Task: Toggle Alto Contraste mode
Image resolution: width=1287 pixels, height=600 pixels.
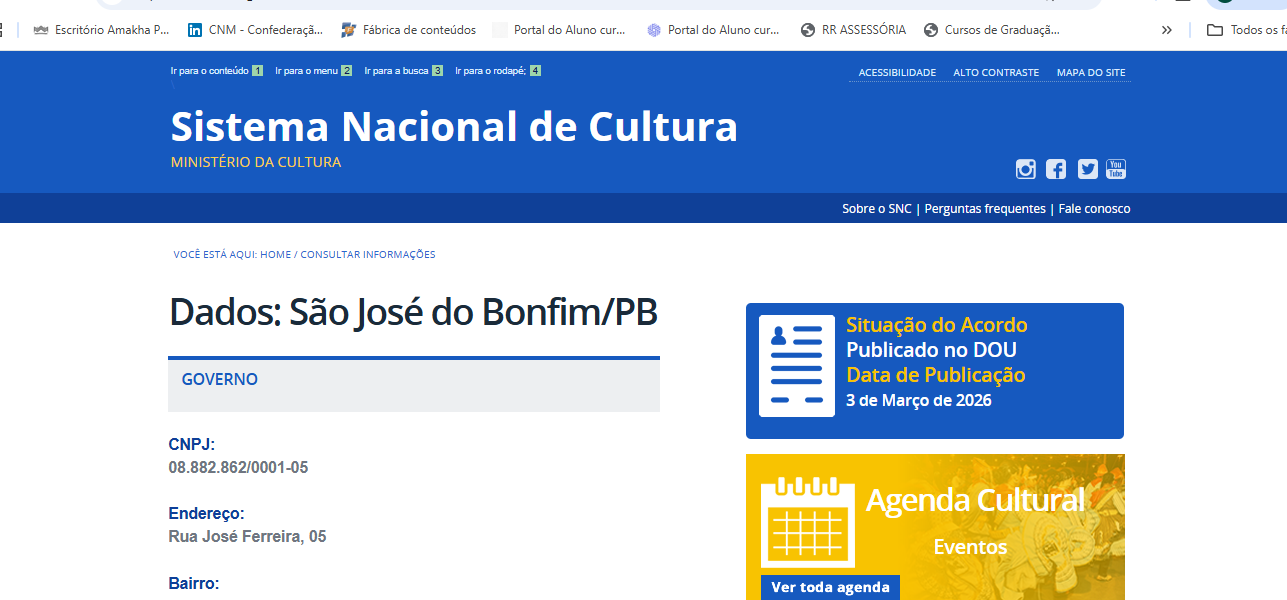Action: tap(996, 72)
